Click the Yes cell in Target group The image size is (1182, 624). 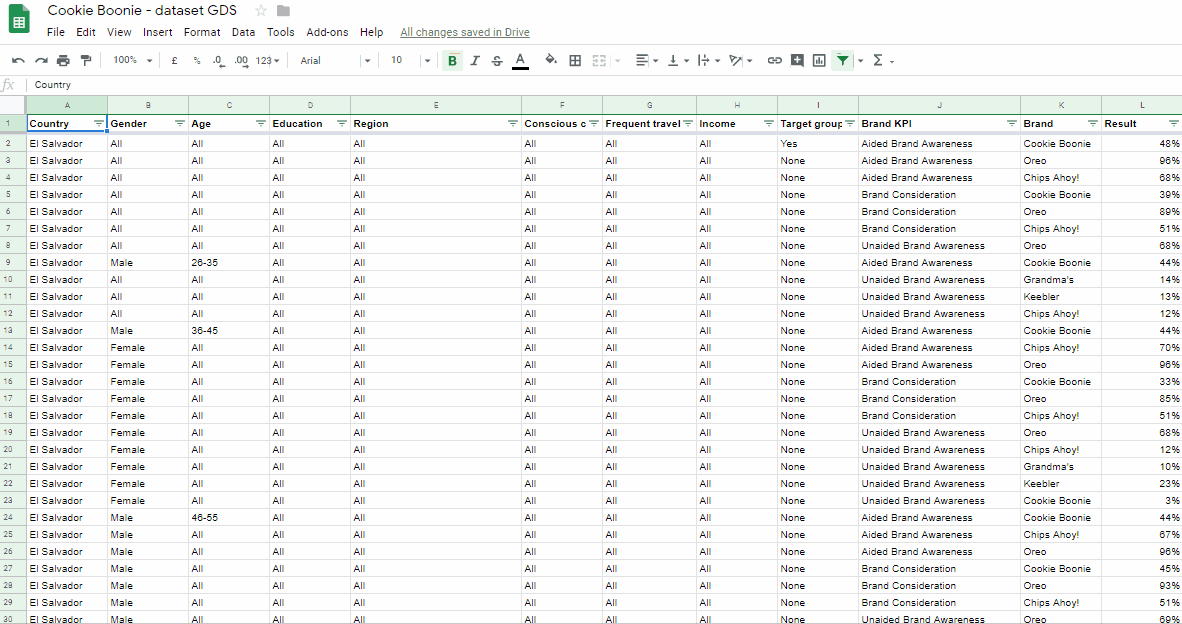pyautogui.click(x=818, y=143)
